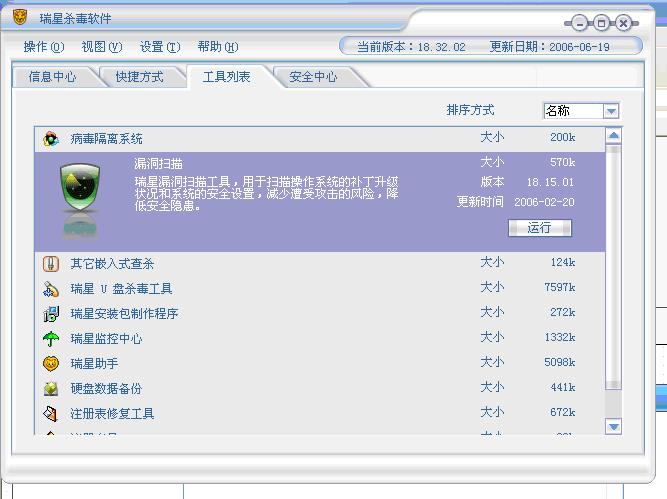667x499 pixels.
Task: Open the 视图(V) menu
Action: point(102,47)
